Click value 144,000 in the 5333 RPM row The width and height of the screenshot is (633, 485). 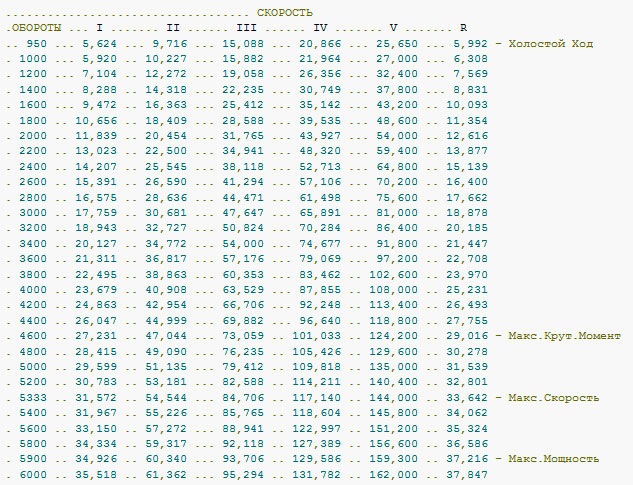(x=394, y=398)
